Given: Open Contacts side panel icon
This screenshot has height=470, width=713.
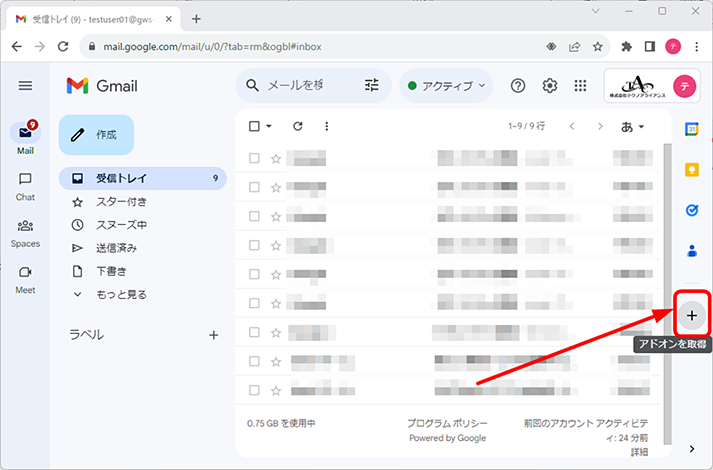Looking at the screenshot, I should [692, 250].
